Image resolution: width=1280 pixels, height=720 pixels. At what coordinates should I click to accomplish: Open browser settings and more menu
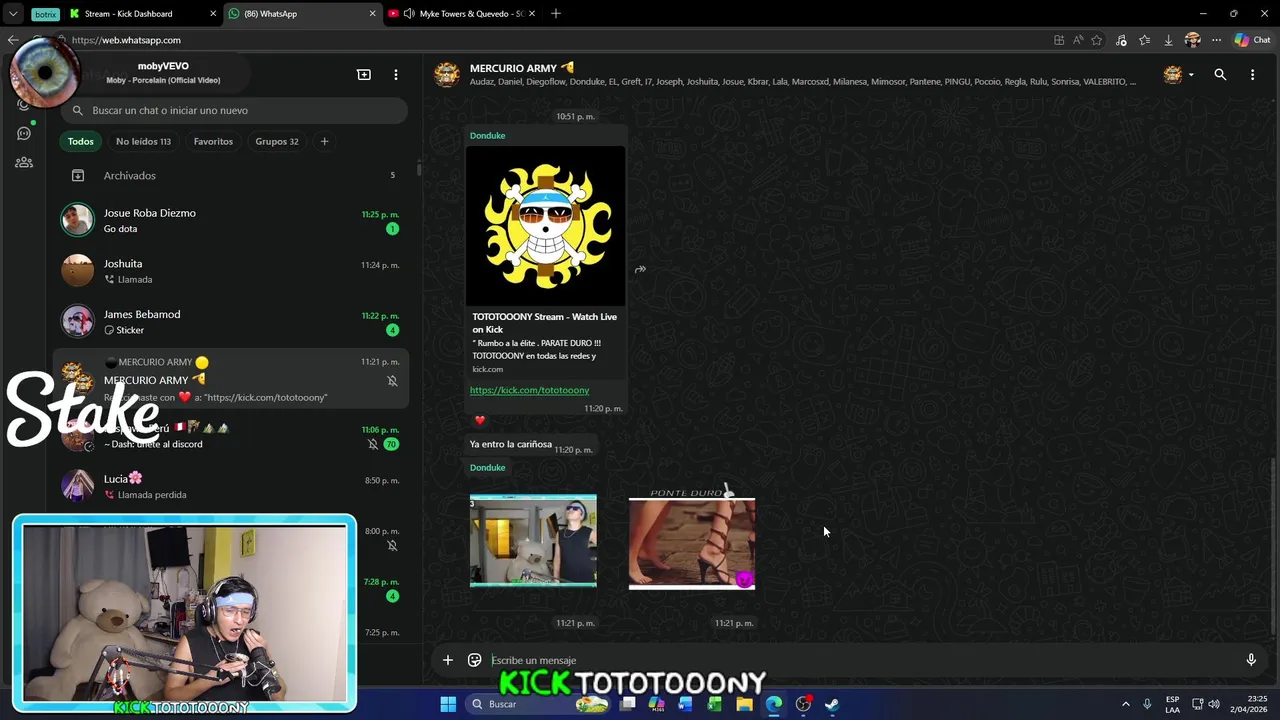point(1216,40)
